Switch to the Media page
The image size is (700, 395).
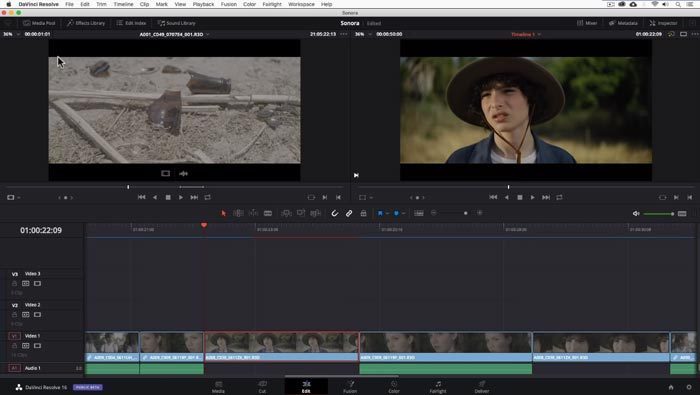click(218, 387)
